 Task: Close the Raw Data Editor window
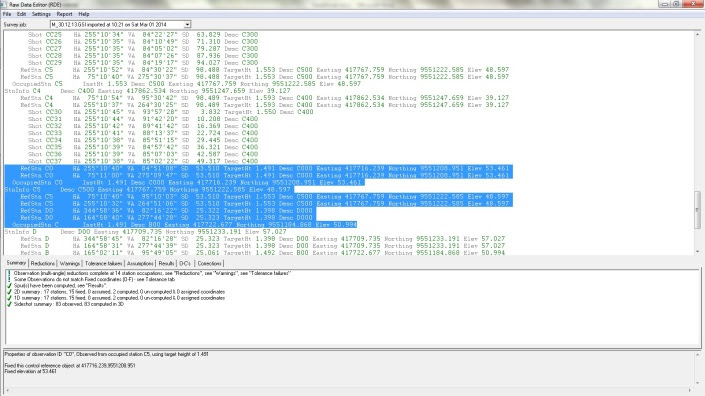click(692, 4)
